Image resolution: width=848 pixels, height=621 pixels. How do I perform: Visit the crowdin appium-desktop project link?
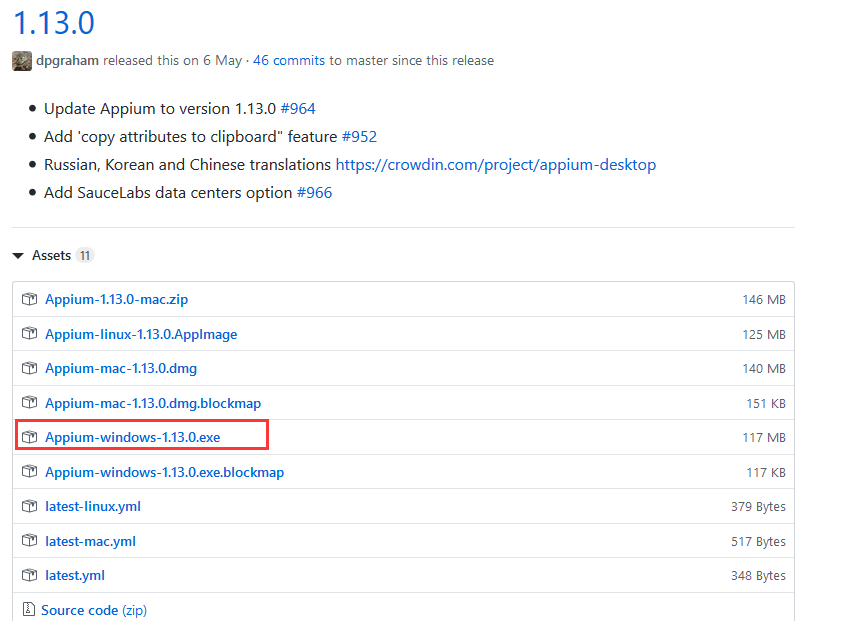click(496, 165)
